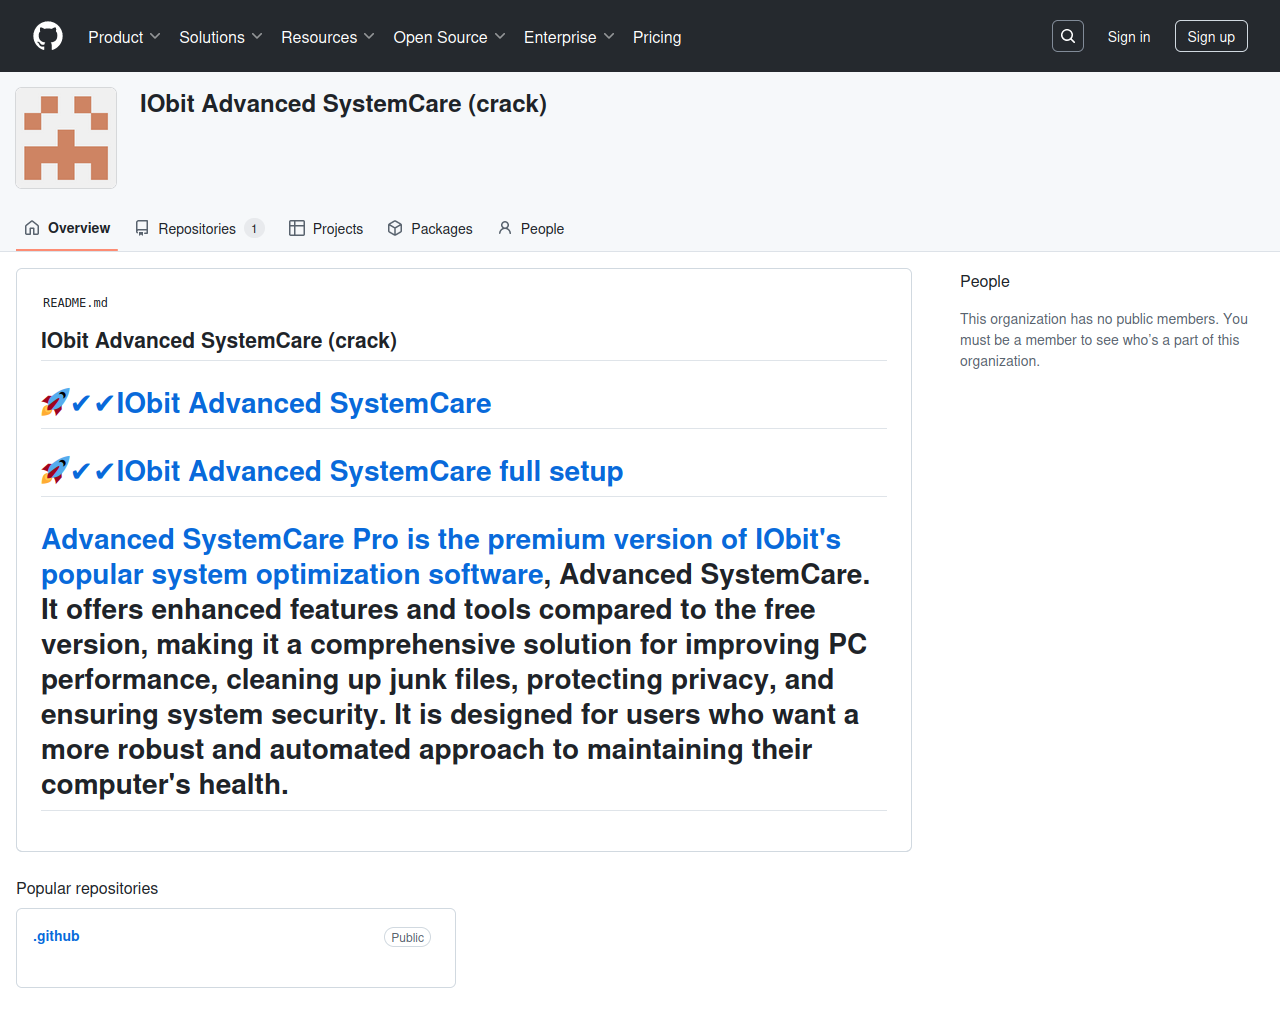Switch to the Overview tab
Viewport: 1280px width, 1024px height.
(x=67, y=228)
